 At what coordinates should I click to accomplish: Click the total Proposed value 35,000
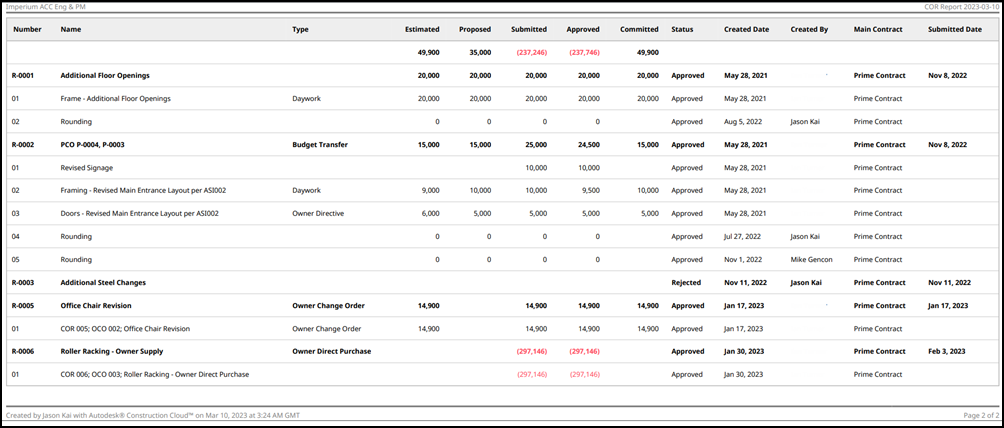click(480, 53)
